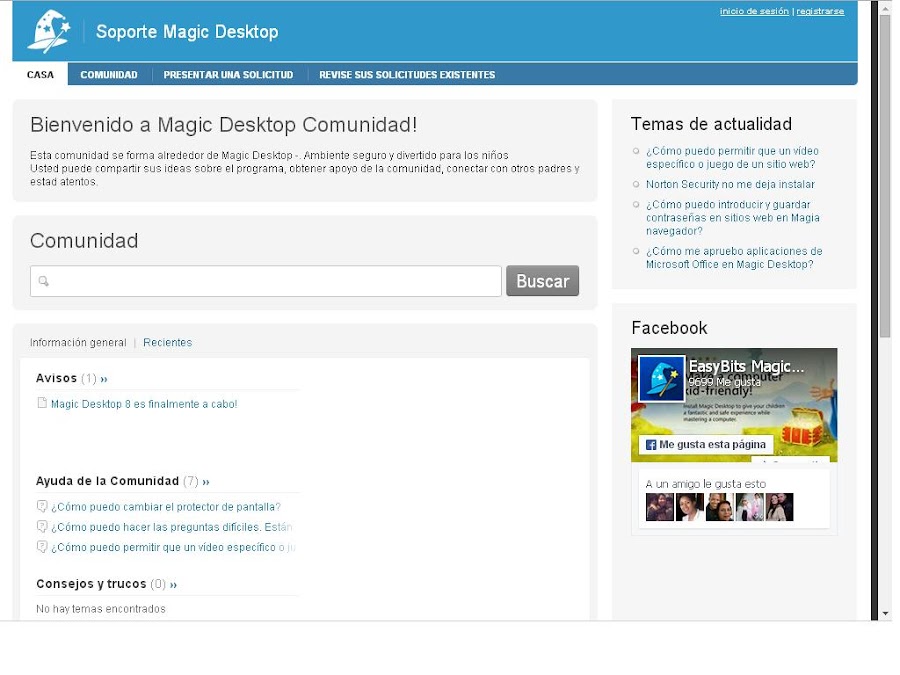
Task: Open the Comunidad navigation tab
Action: [x=109, y=75]
